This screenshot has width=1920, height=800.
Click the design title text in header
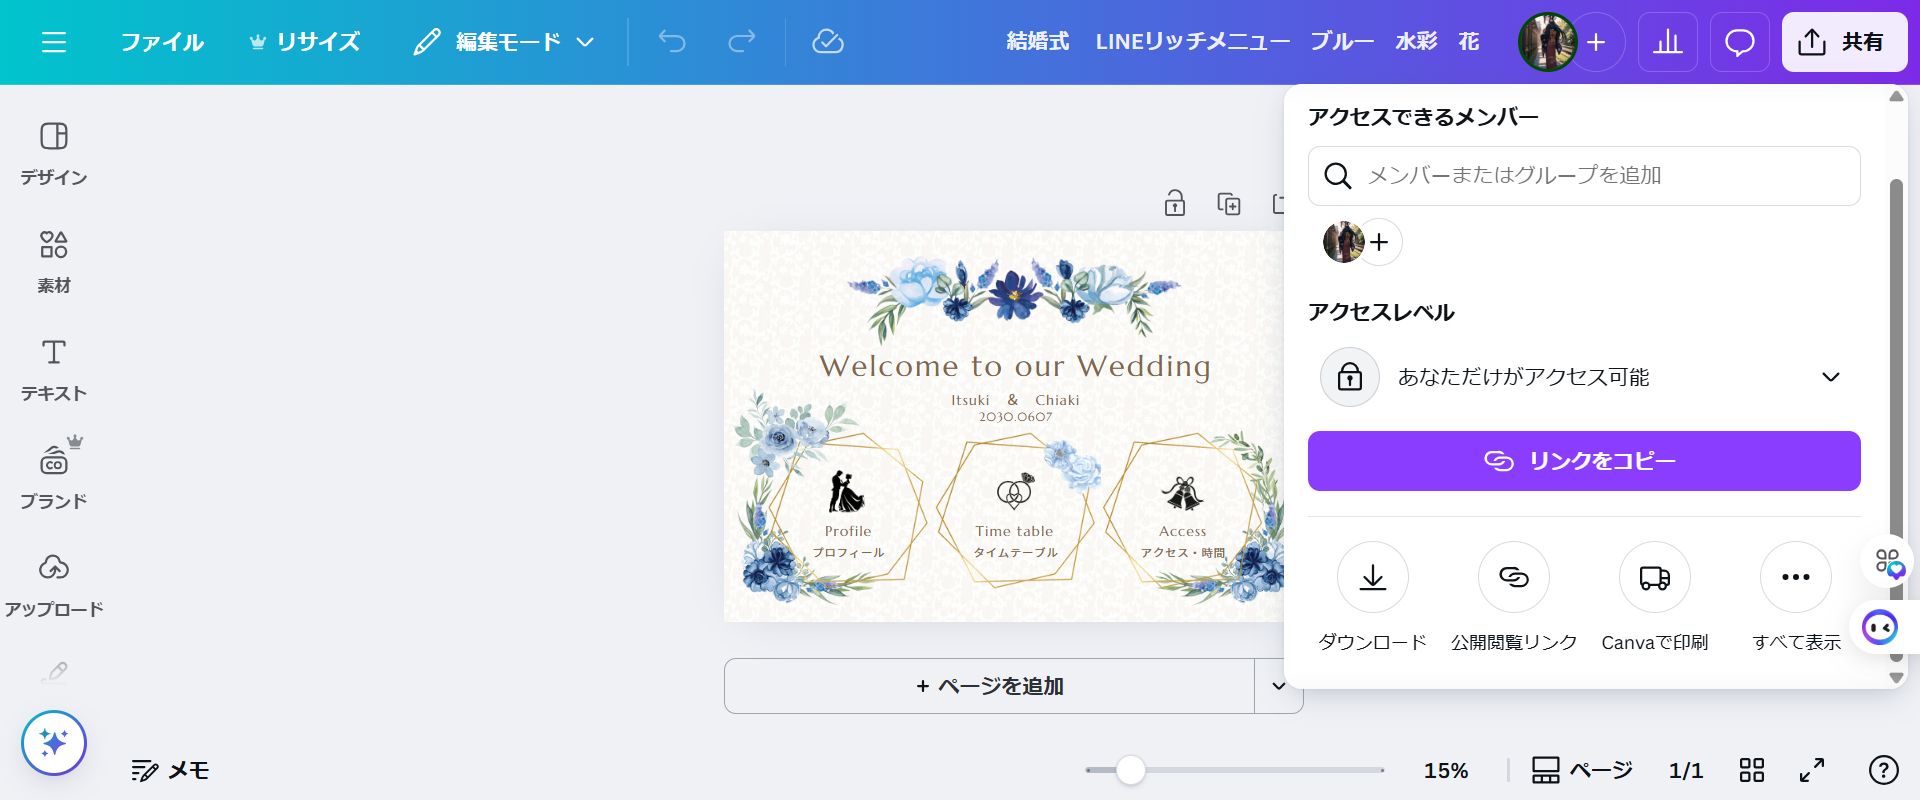pos(1243,42)
